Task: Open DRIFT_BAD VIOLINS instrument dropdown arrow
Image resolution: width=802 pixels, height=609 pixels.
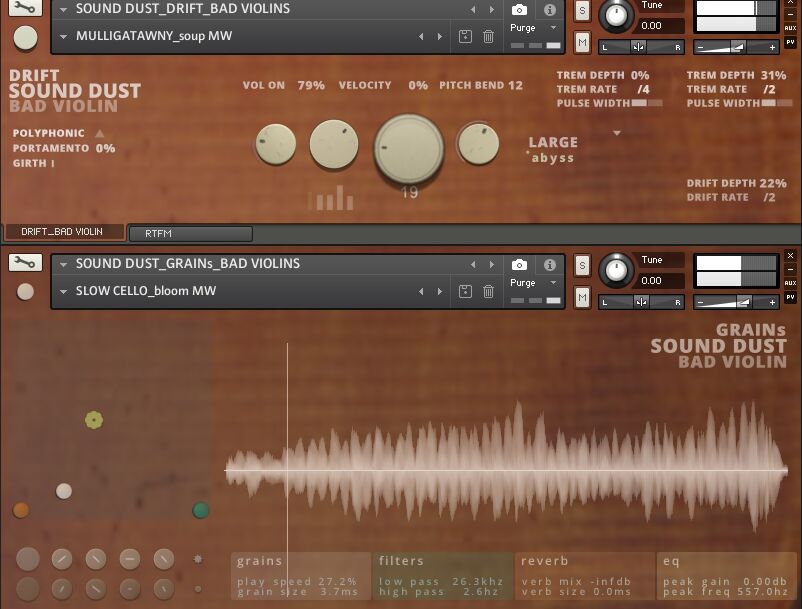Action: tap(63, 9)
